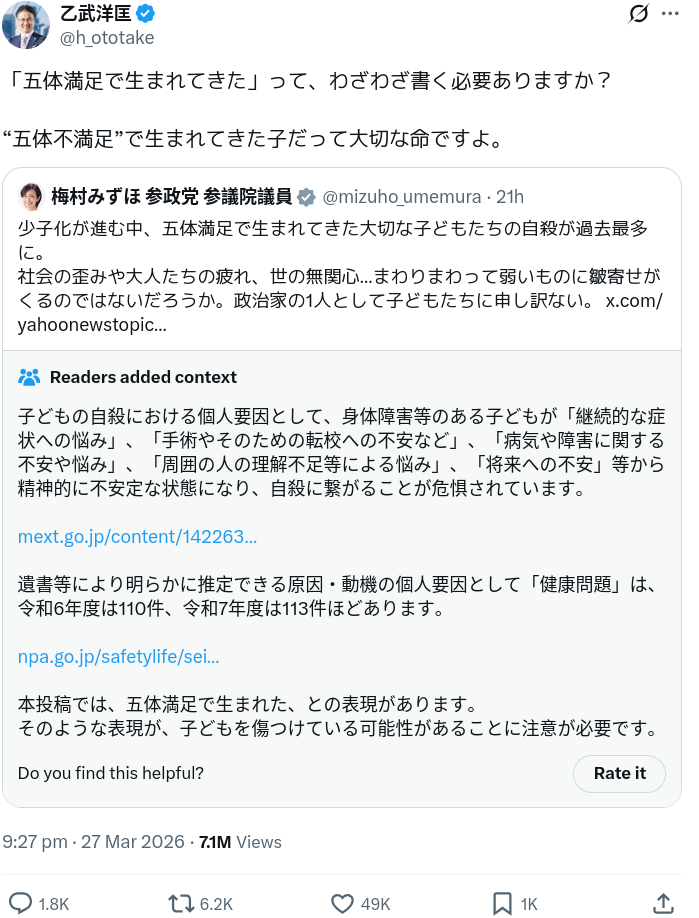Click the reply speech bubble icon
The width and height of the screenshot is (699, 918).
point(21,903)
